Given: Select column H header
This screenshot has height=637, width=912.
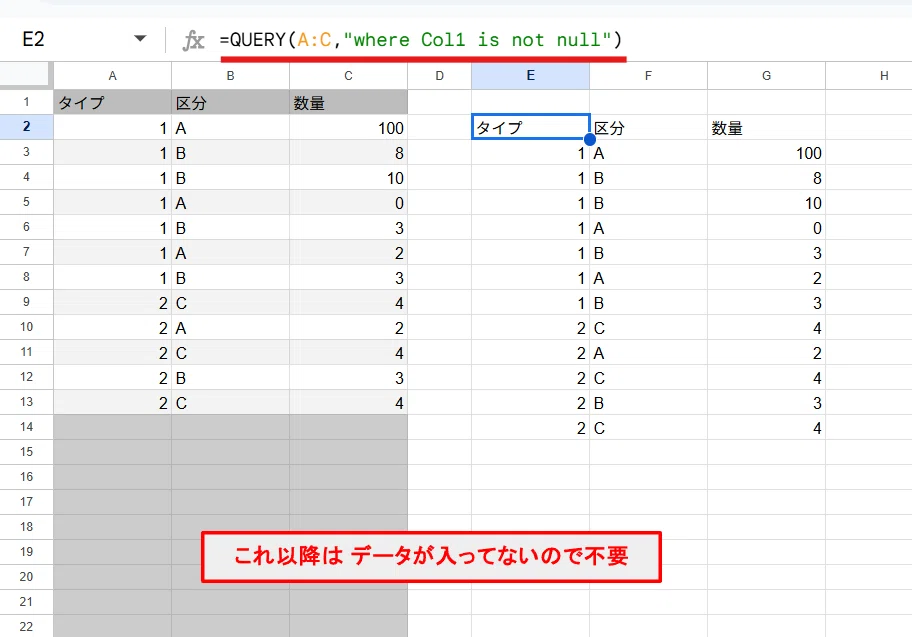Looking at the screenshot, I should pyautogui.click(x=869, y=76).
